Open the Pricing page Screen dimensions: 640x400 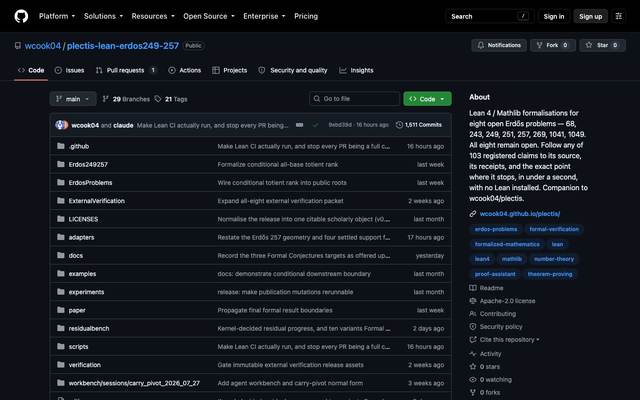coord(306,16)
